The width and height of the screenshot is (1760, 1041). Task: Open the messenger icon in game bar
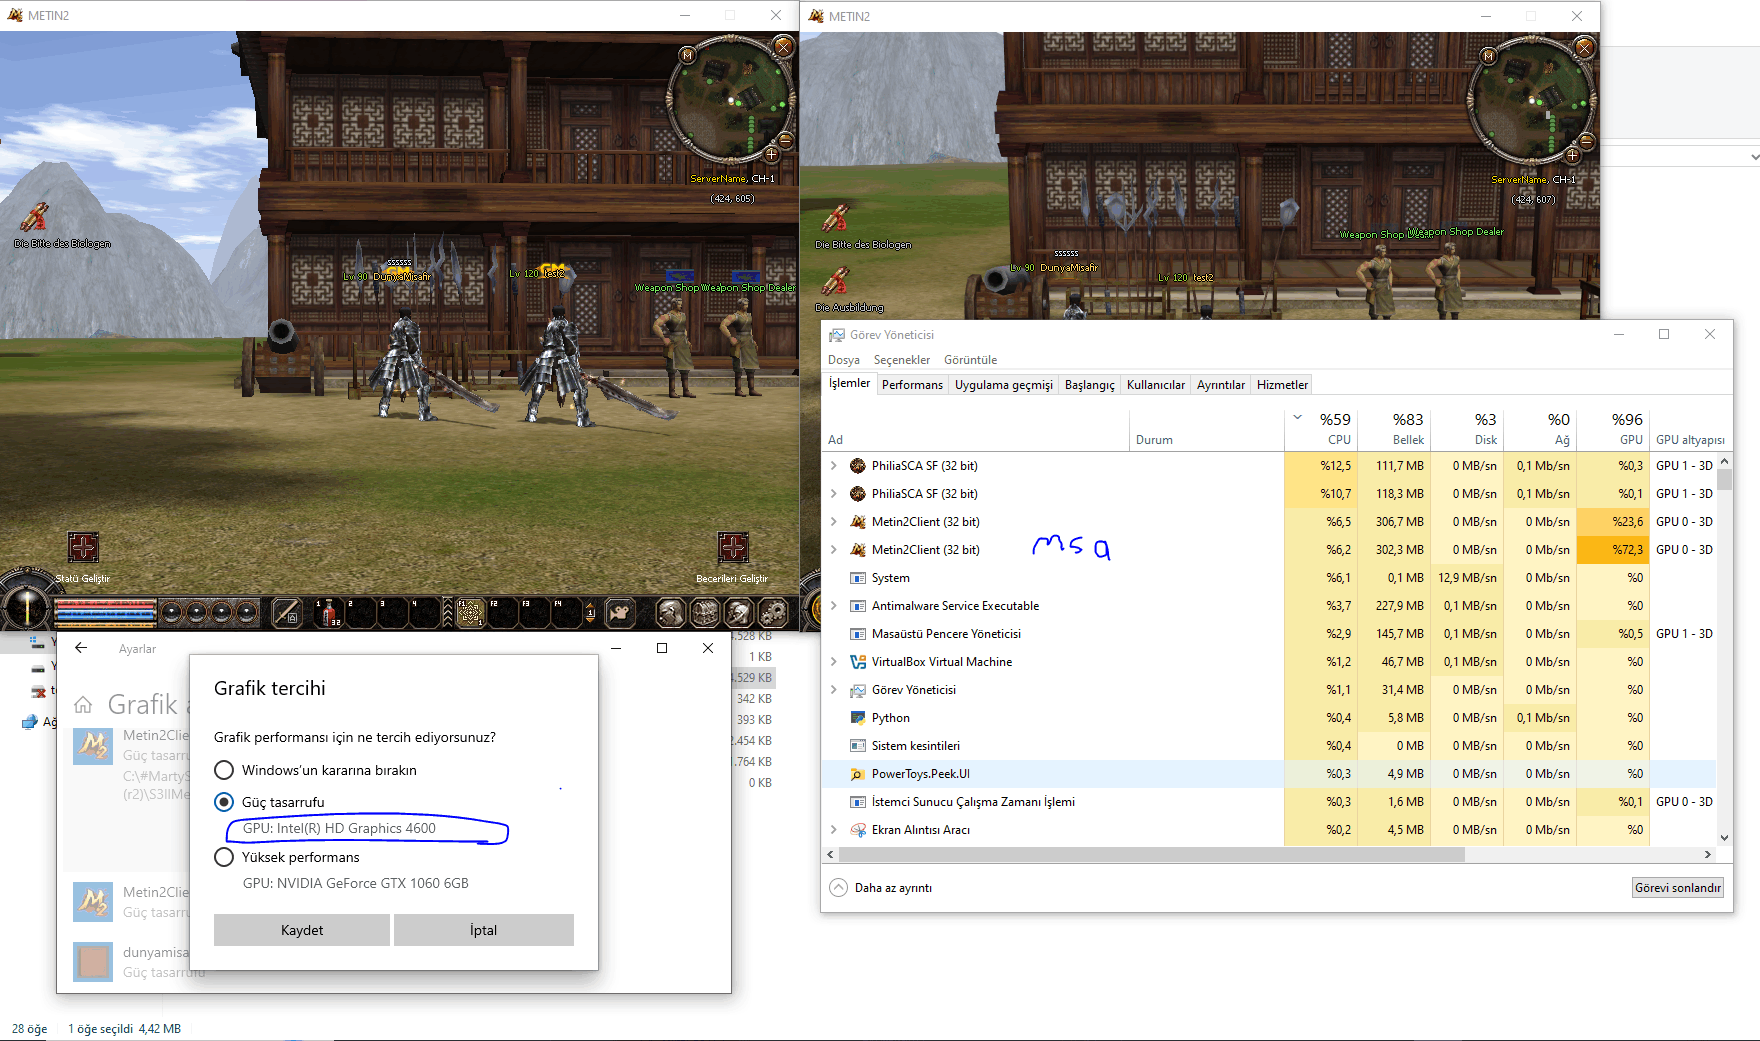[x=739, y=612]
